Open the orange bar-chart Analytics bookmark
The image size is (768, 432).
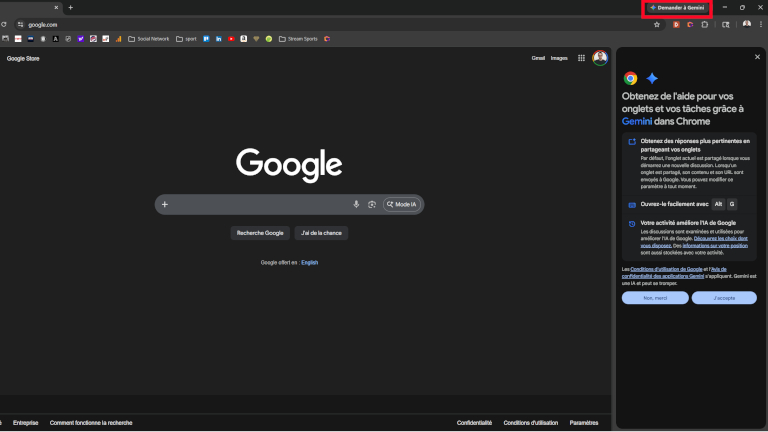[x=118, y=39]
